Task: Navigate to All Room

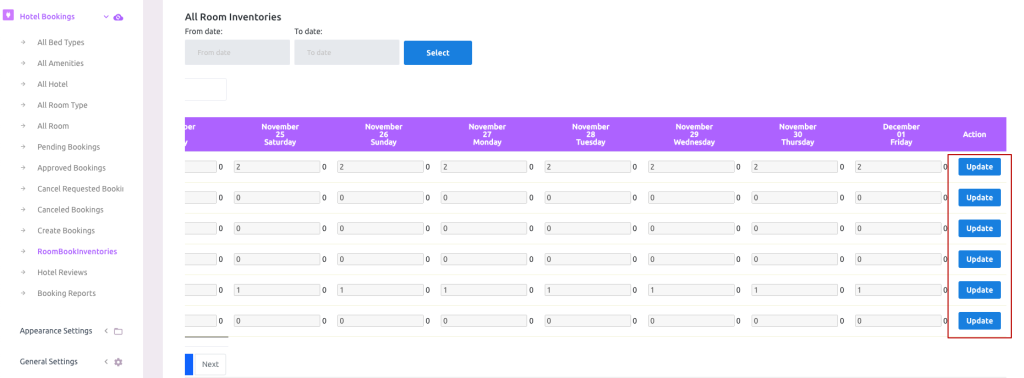Action: coord(53,126)
